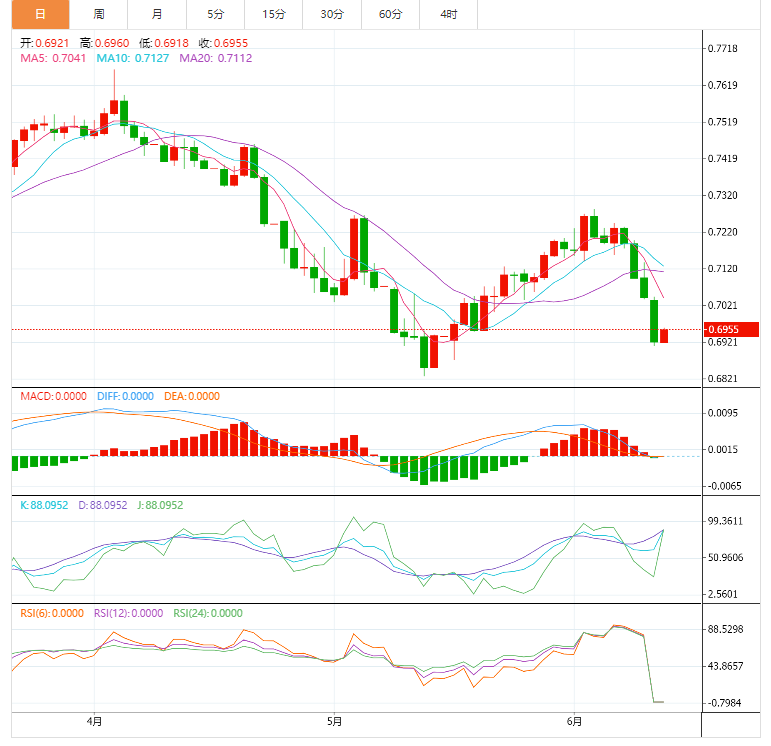
Task: Click the MACD:0.0000 label
Action: (54, 396)
